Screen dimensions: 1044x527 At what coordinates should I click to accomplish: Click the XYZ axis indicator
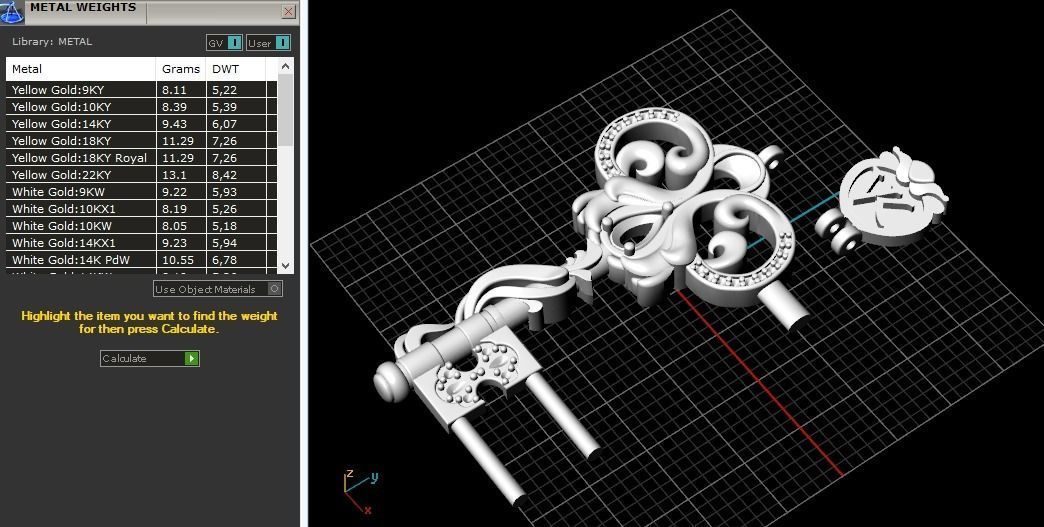click(360, 491)
